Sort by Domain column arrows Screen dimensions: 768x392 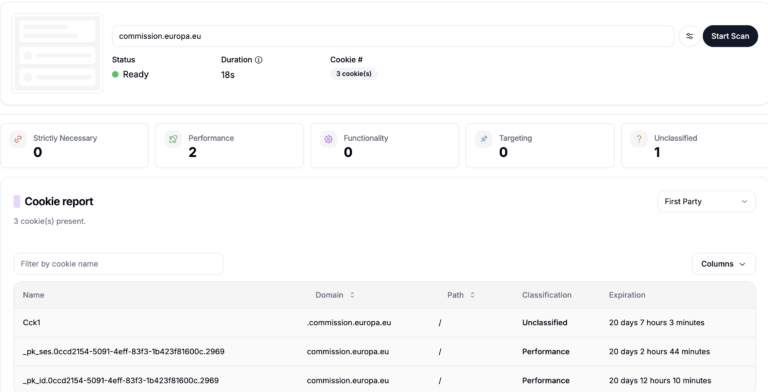point(352,295)
